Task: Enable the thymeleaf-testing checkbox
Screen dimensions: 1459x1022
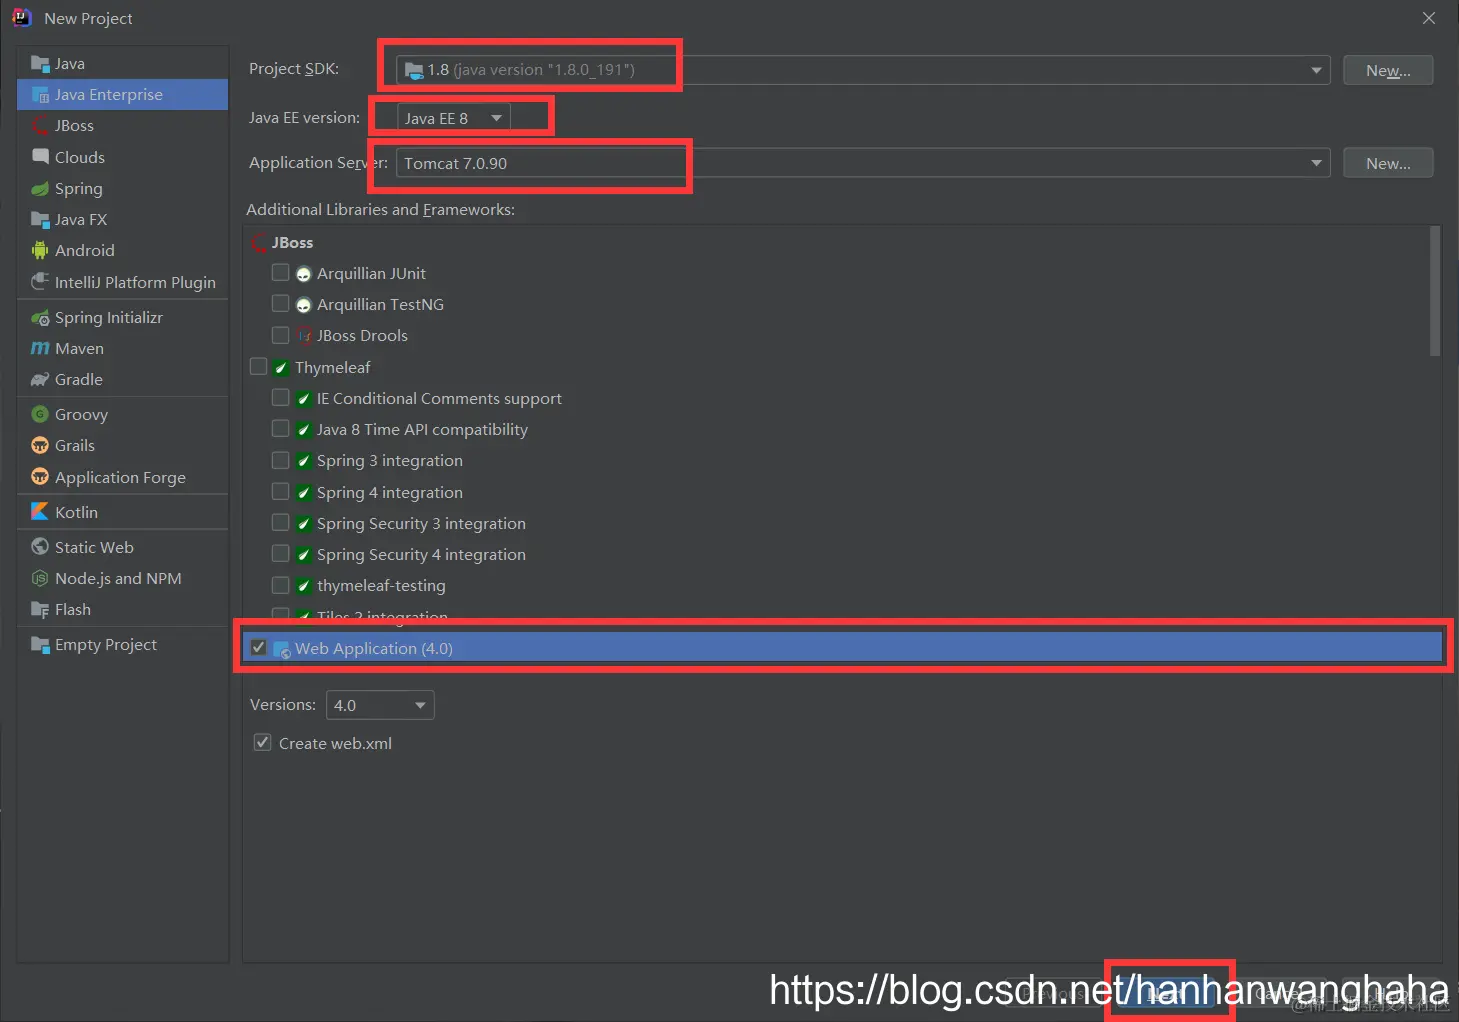Action: pos(281,585)
